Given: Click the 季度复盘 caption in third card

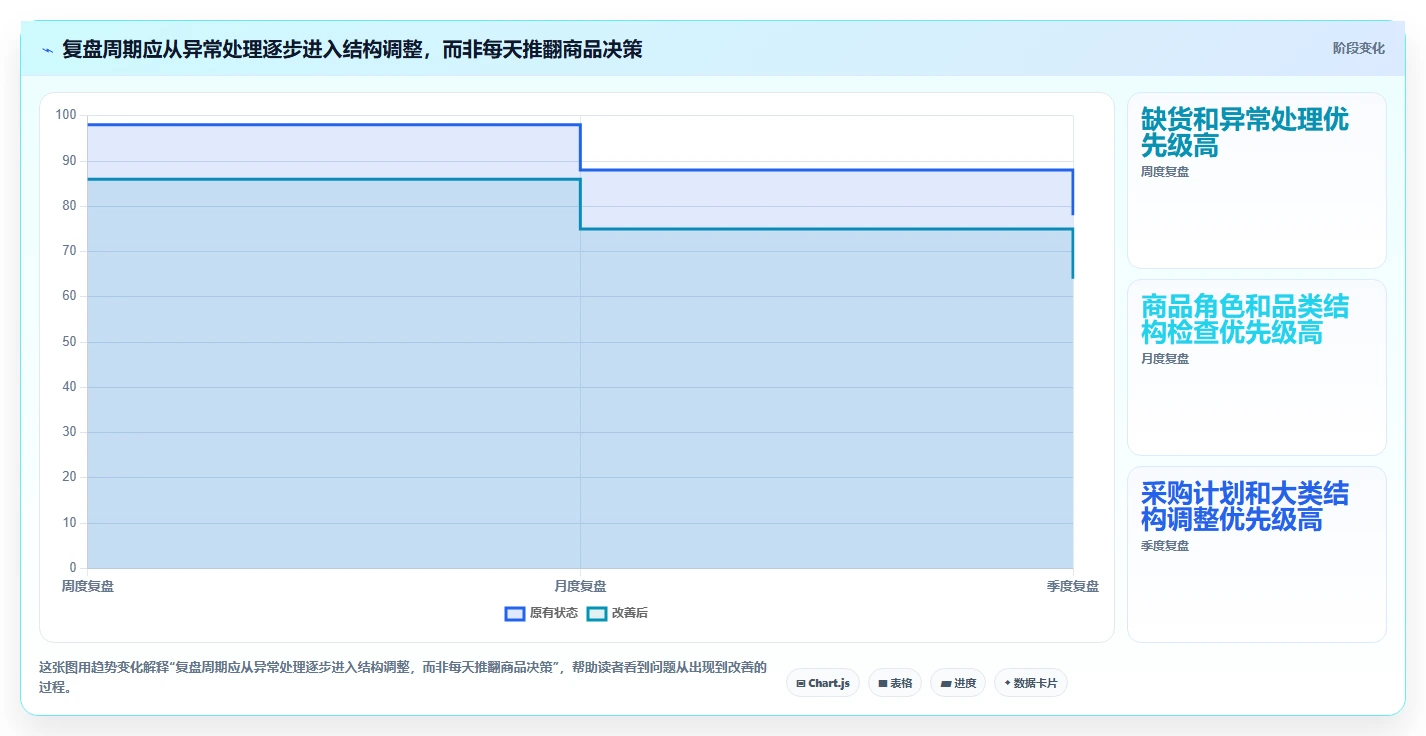Looking at the screenshot, I should point(1165,546).
